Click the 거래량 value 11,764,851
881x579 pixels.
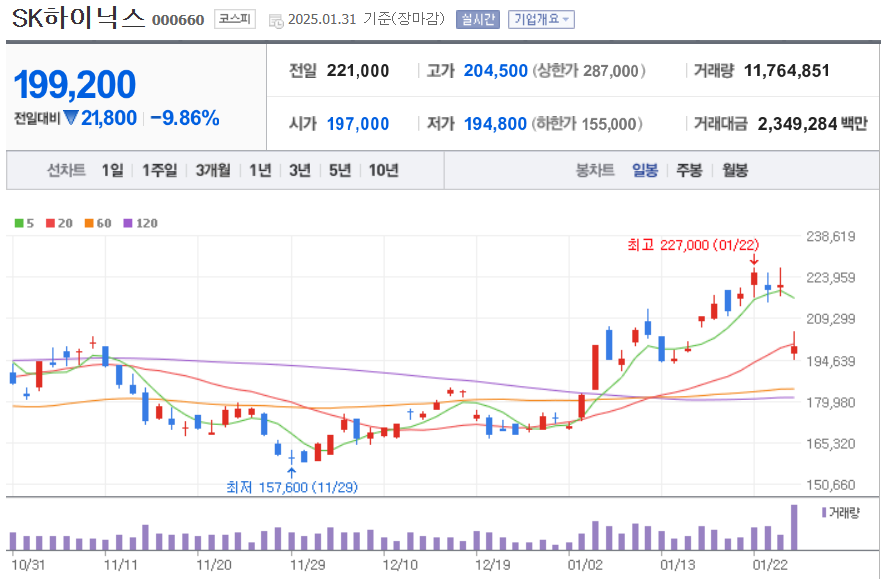click(787, 71)
